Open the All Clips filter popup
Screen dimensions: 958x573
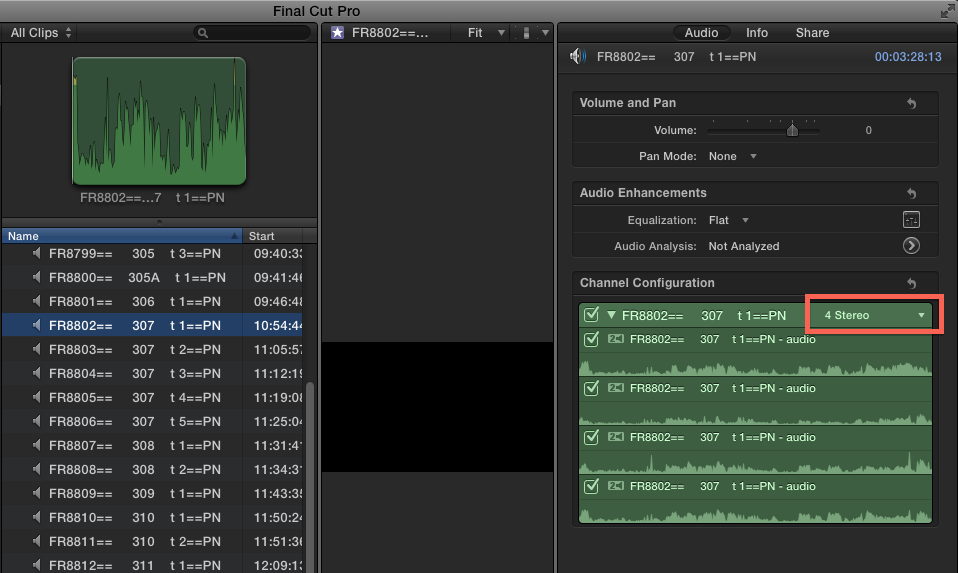point(40,33)
